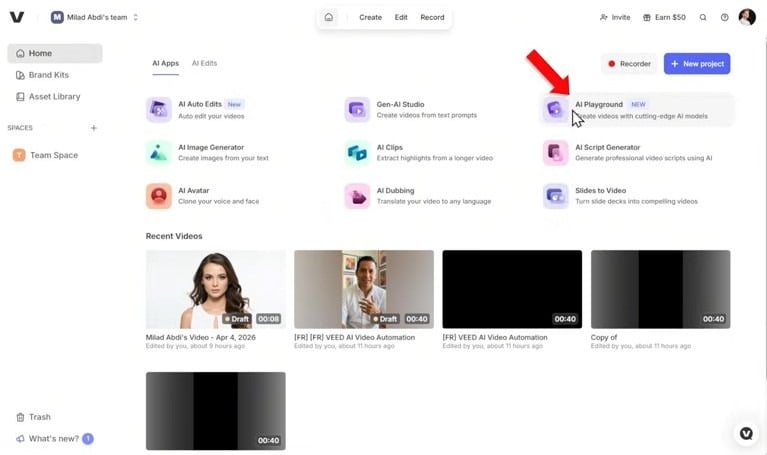Click the Invite button
The image size is (767, 455).
pos(615,17)
